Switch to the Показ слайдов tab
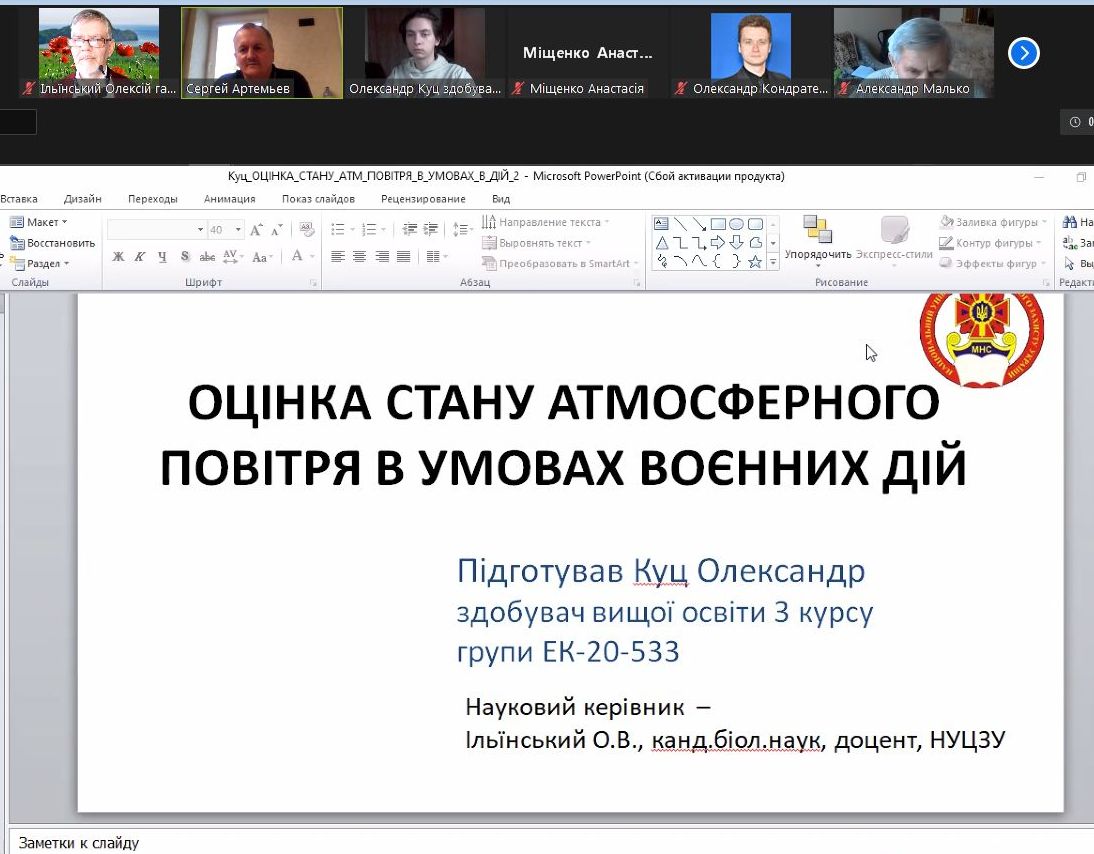This screenshot has width=1094, height=854. pyautogui.click(x=318, y=199)
